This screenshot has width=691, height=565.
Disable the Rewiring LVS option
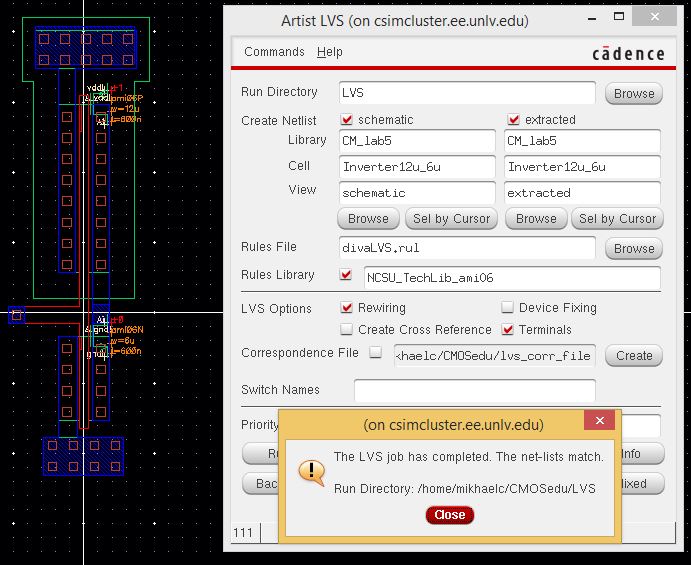click(x=347, y=308)
